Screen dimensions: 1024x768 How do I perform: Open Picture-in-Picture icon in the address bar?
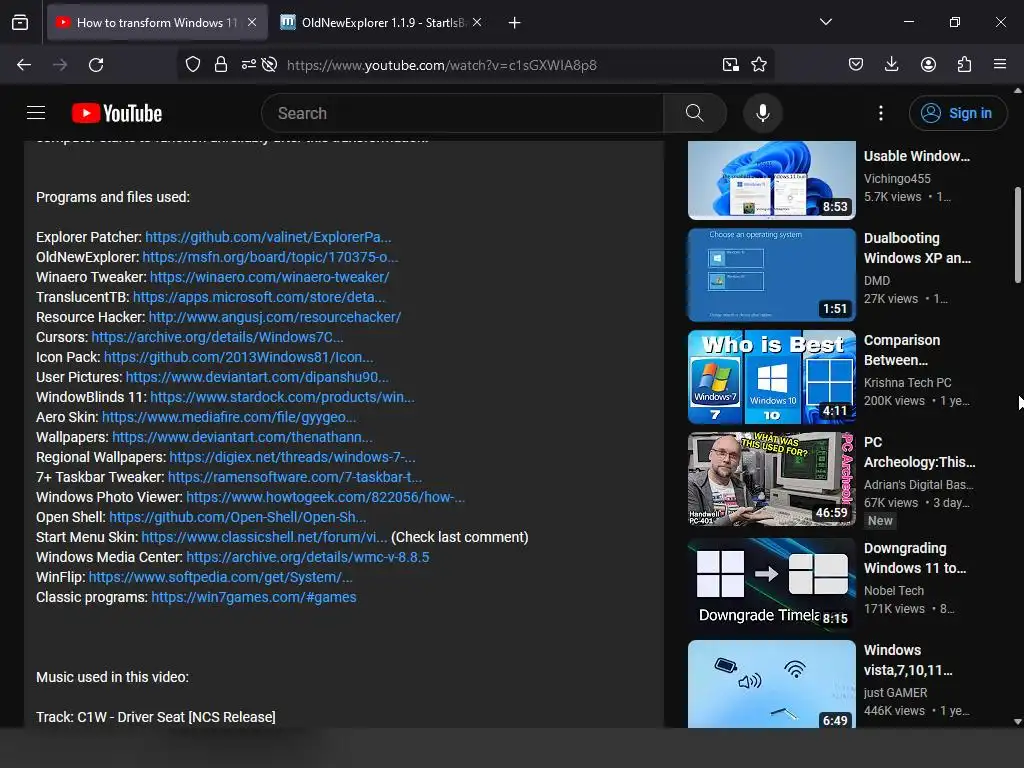pos(731,65)
